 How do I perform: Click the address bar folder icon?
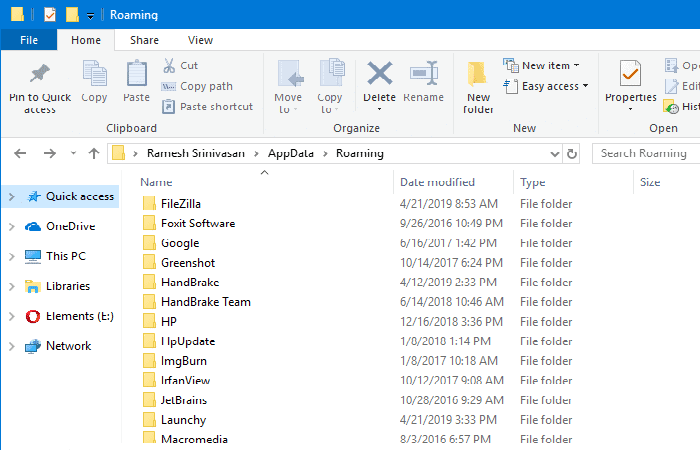pos(118,153)
